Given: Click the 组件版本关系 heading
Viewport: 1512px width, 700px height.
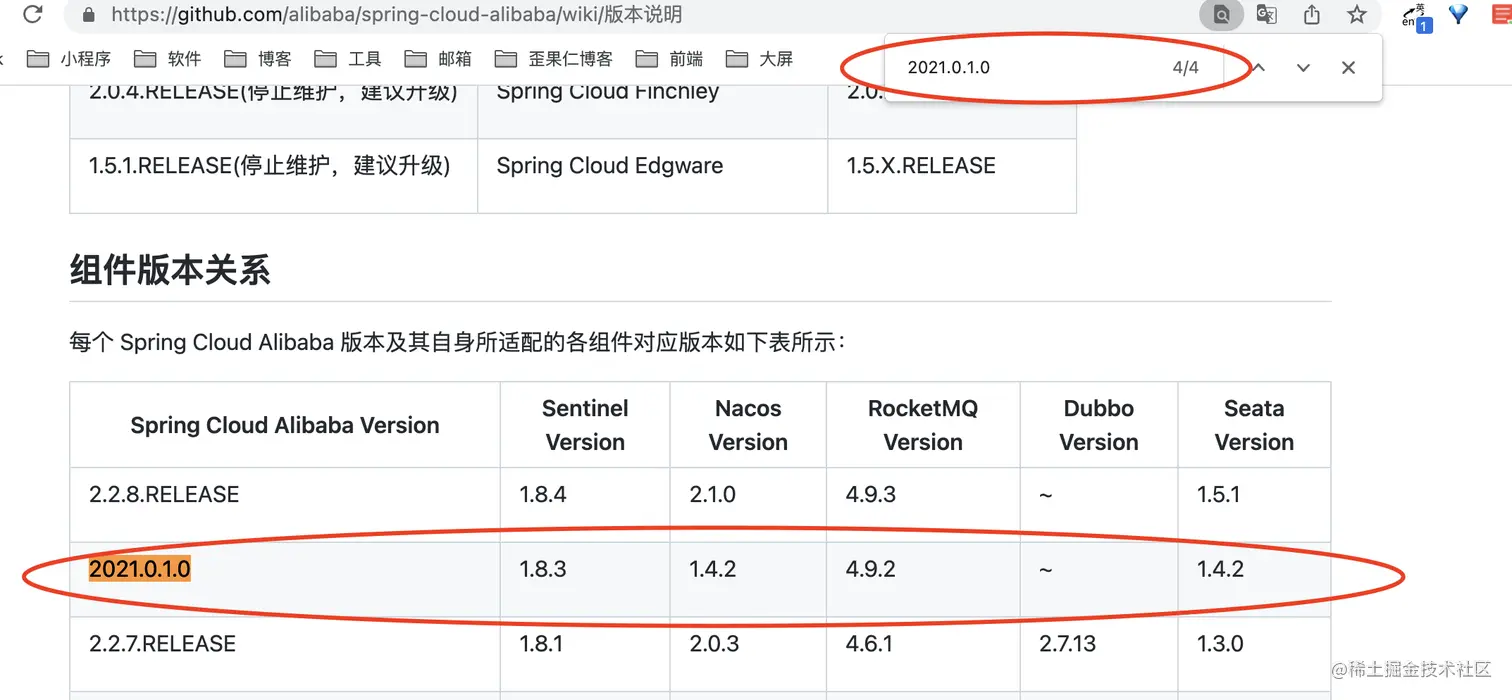Looking at the screenshot, I should (170, 270).
